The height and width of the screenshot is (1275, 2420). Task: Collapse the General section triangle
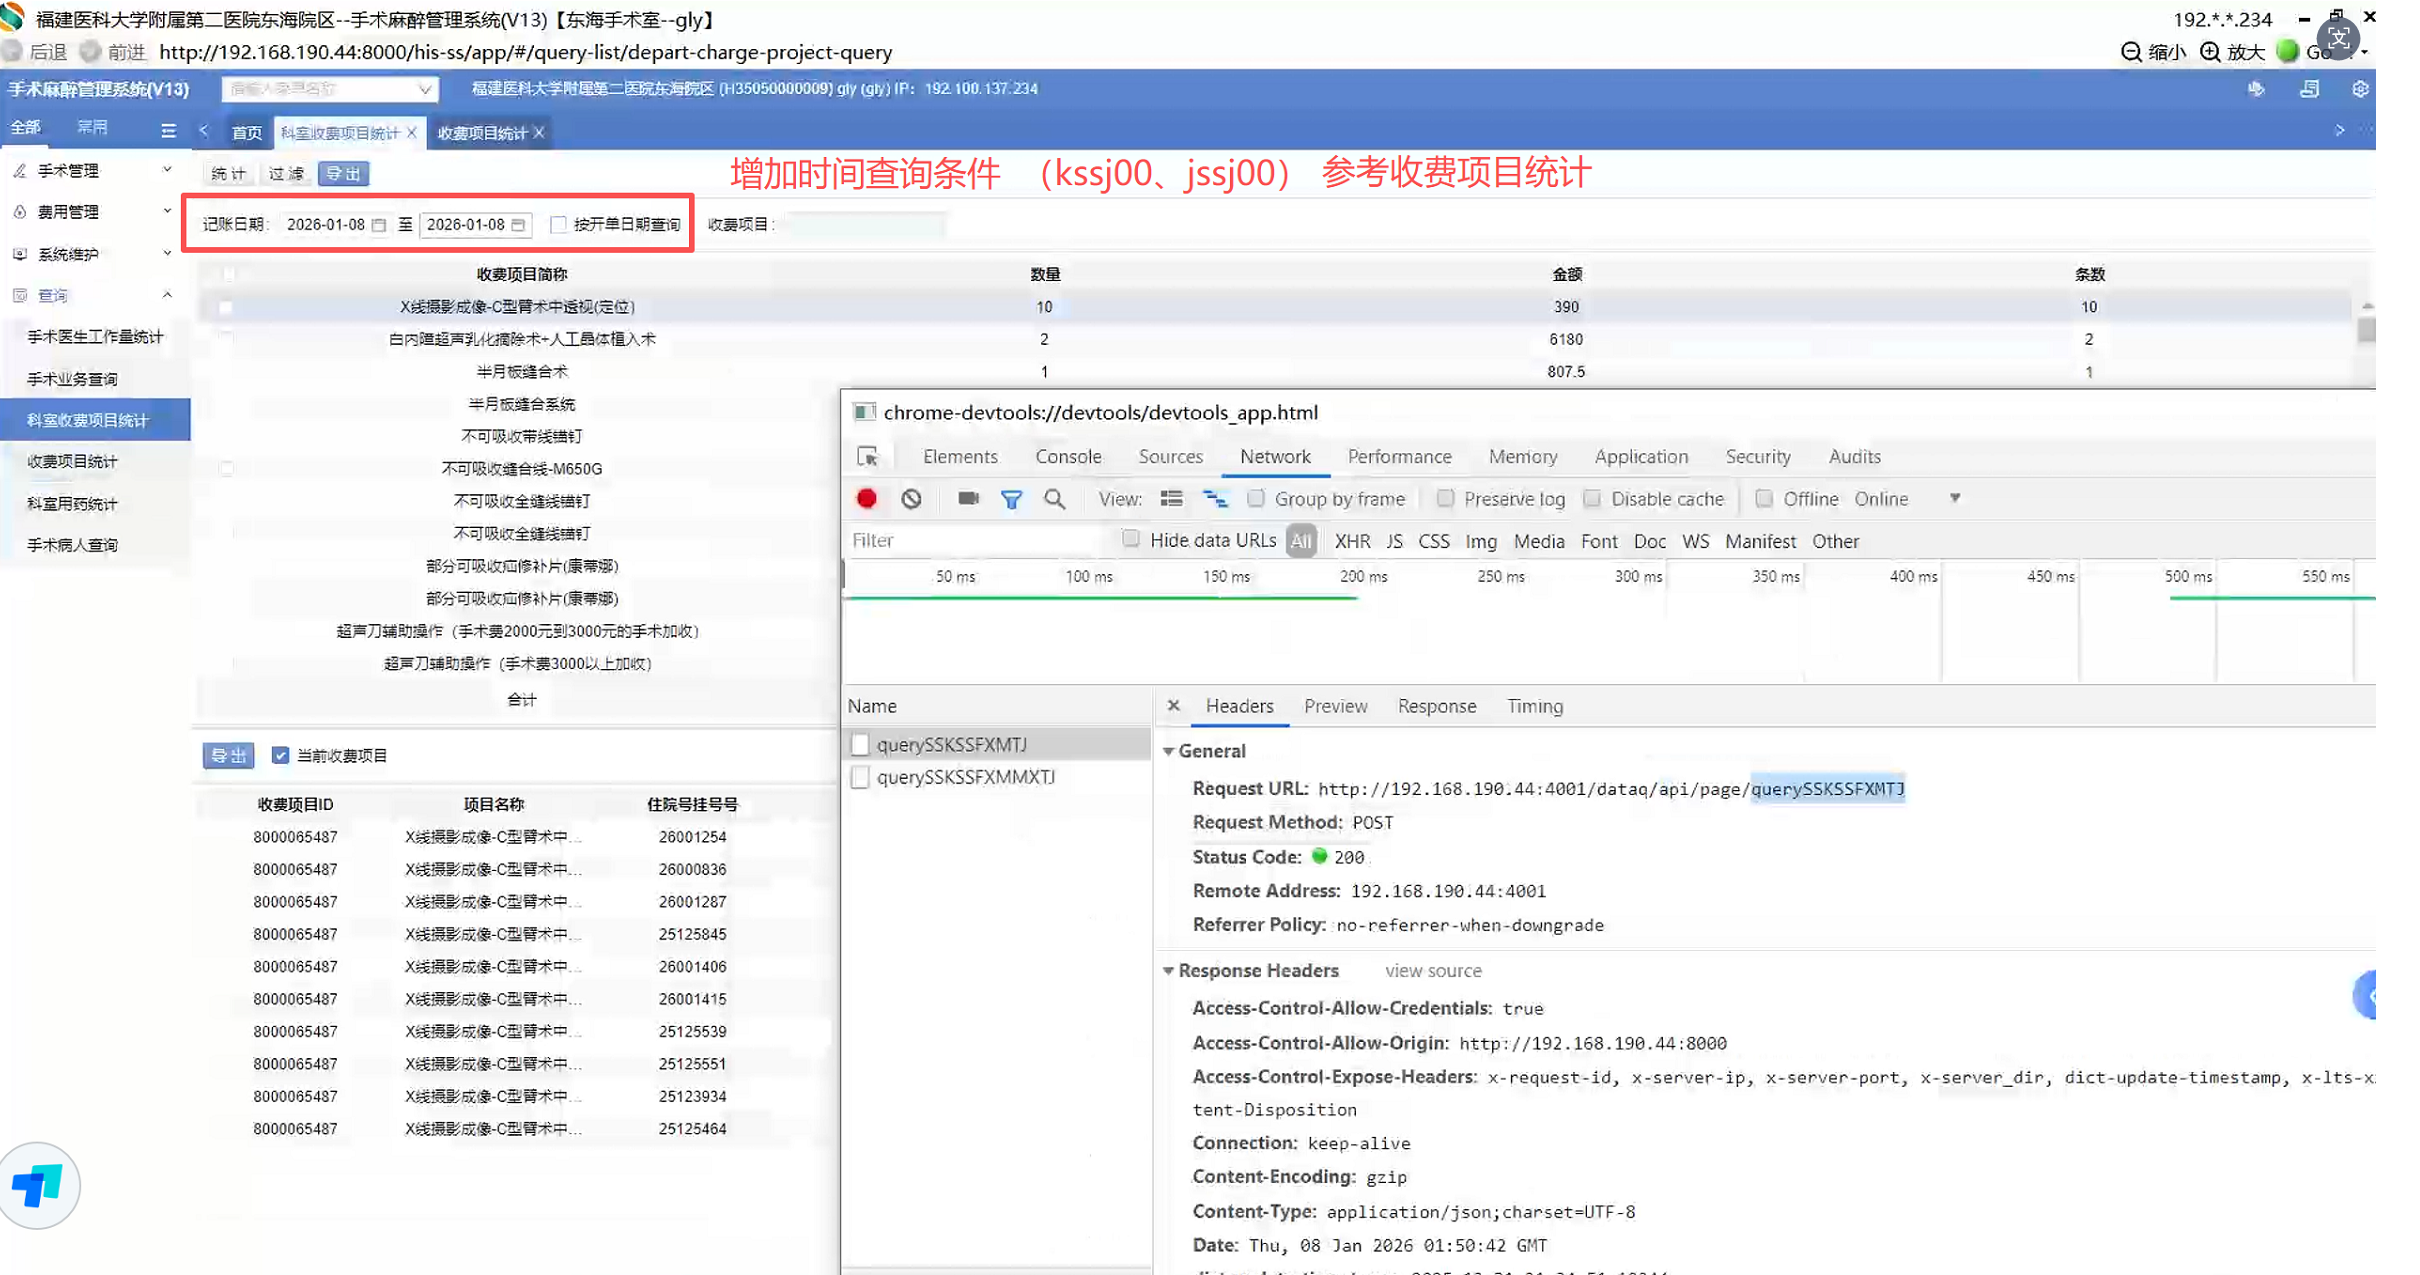(x=1168, y=751)
